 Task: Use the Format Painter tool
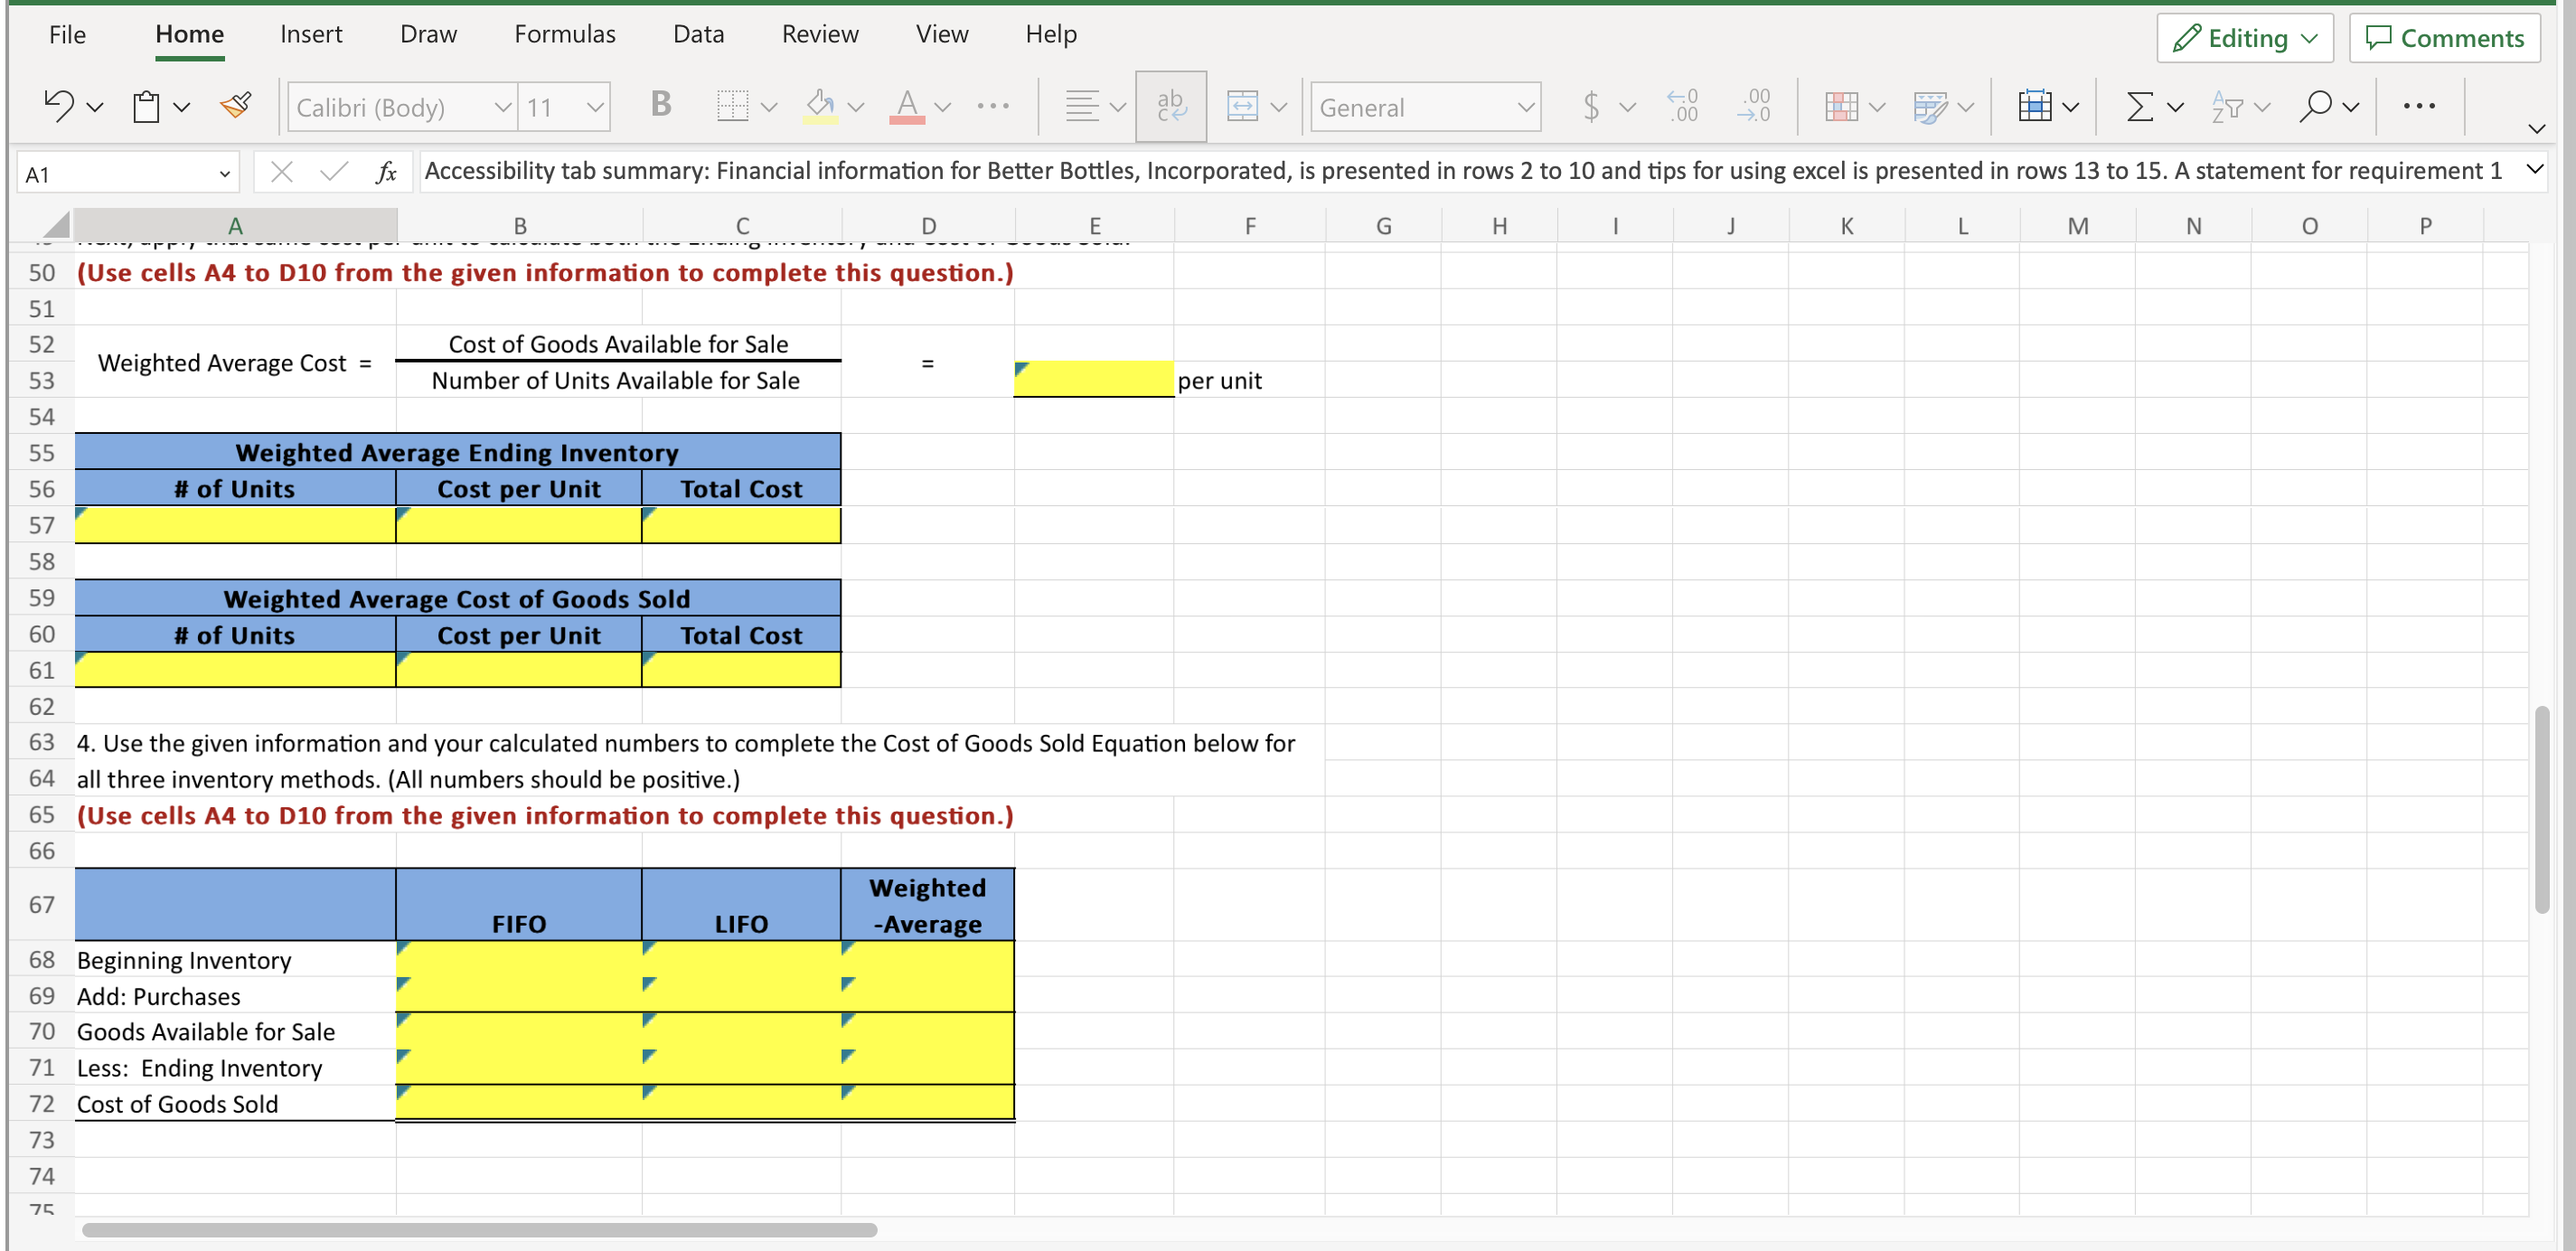[236, 105]
